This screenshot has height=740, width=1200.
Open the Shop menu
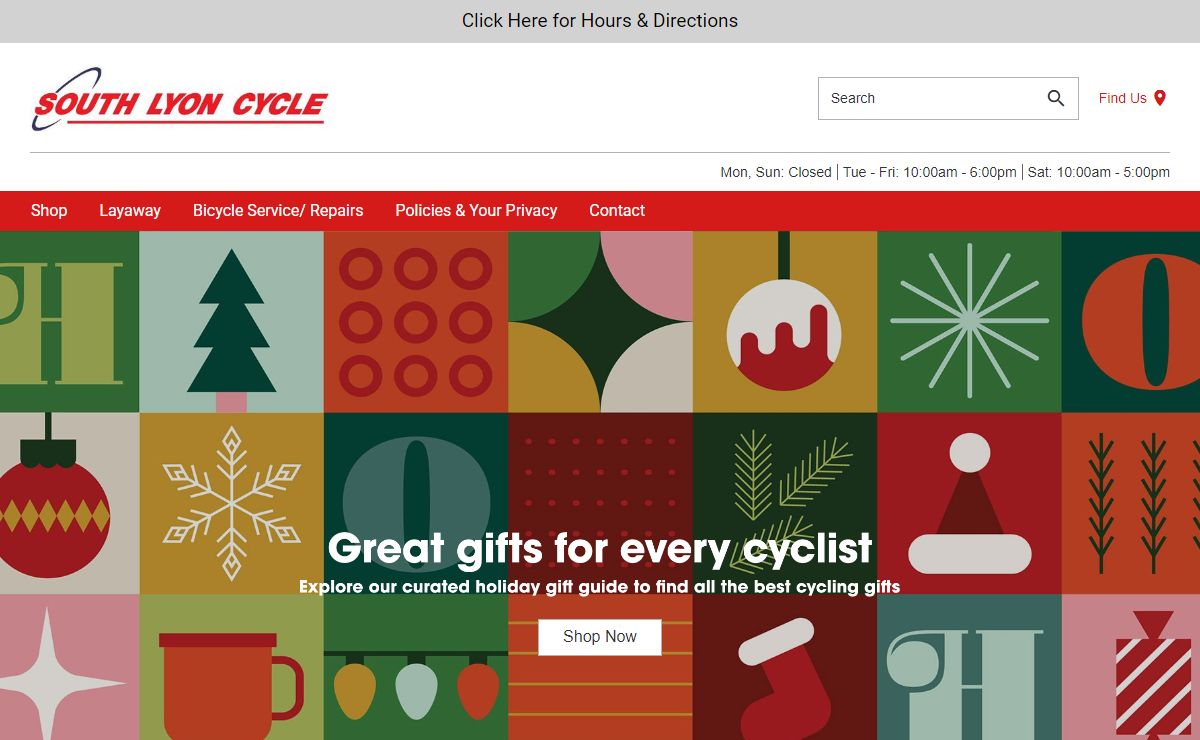pyautogui.click(x=49, y=211)
